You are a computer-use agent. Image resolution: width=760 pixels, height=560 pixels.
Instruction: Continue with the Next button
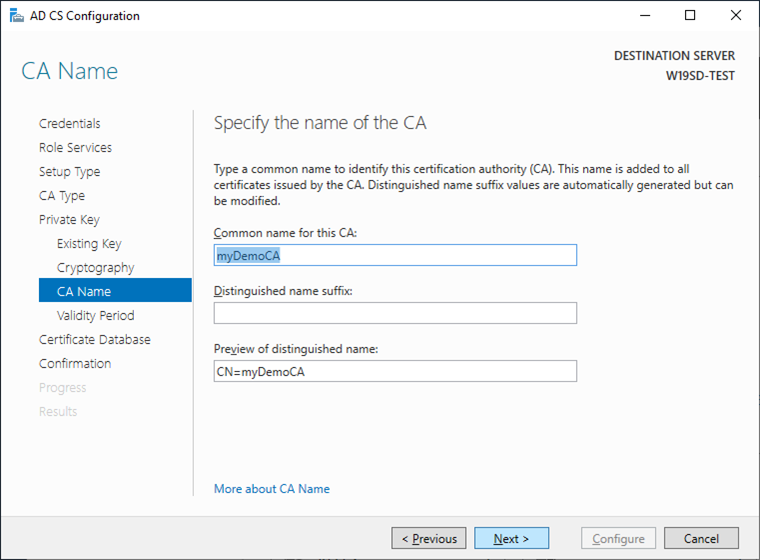point(511,539)
